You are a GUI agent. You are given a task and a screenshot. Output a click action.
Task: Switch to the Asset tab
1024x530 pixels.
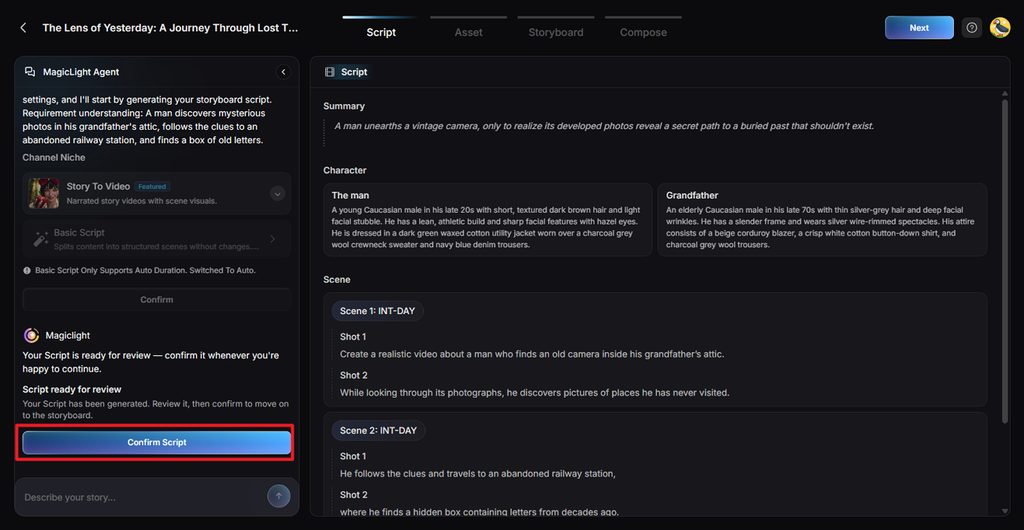(x=468, y=32)
